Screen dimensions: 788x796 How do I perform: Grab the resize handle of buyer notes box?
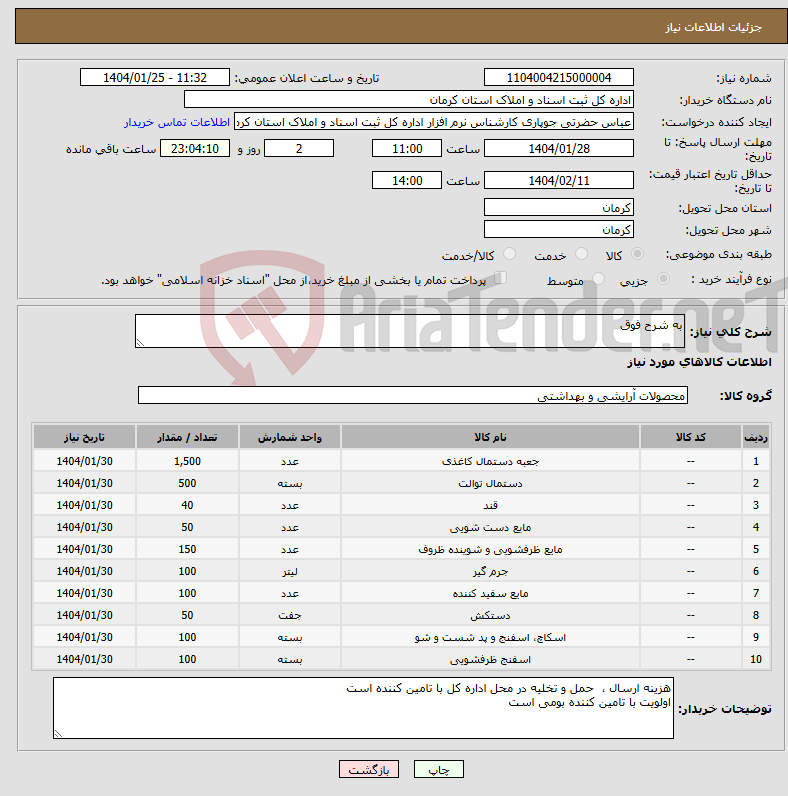pos(58,734)
